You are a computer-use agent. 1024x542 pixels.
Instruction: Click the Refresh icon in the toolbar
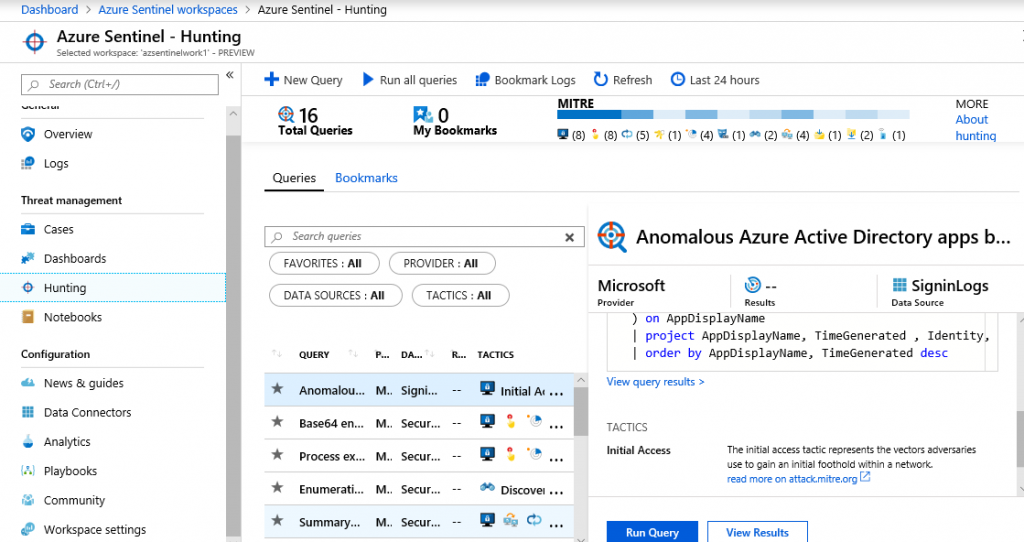600,80
